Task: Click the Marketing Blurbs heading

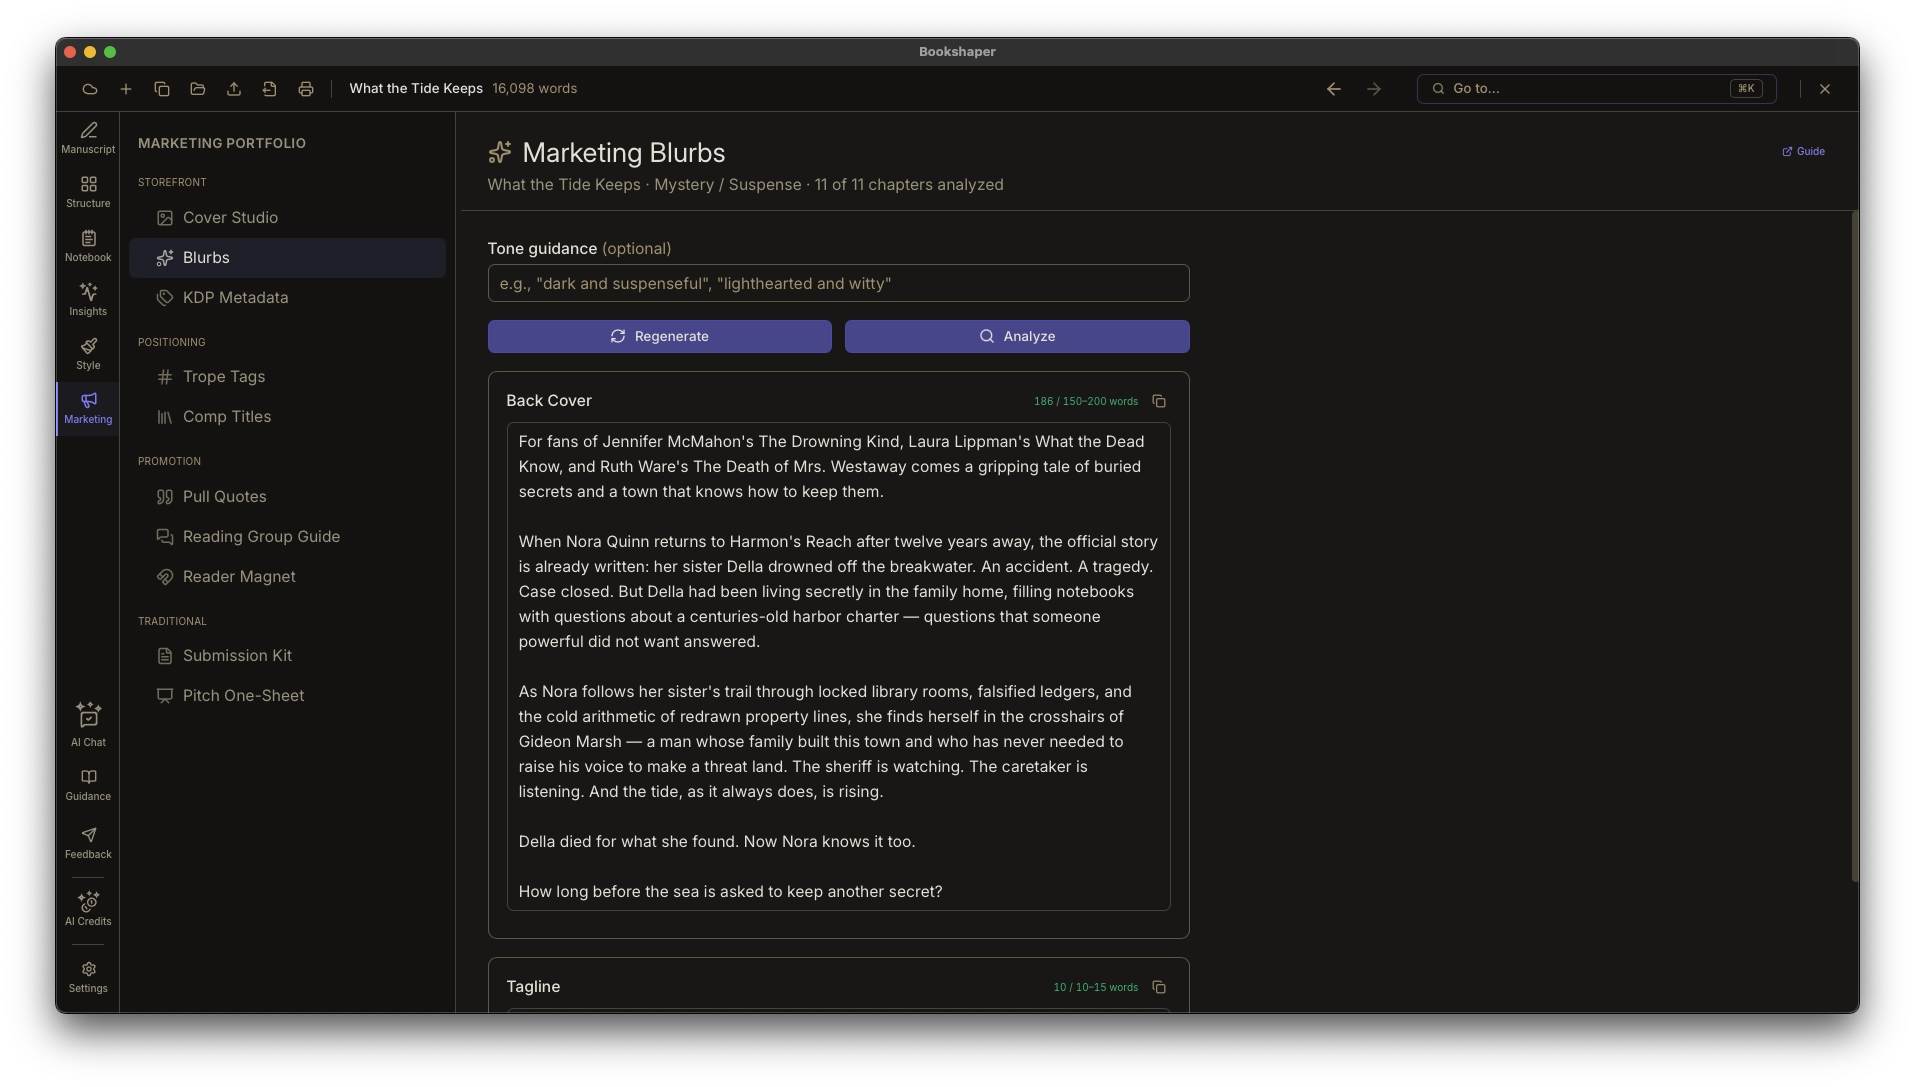Action: coord(624,152)
